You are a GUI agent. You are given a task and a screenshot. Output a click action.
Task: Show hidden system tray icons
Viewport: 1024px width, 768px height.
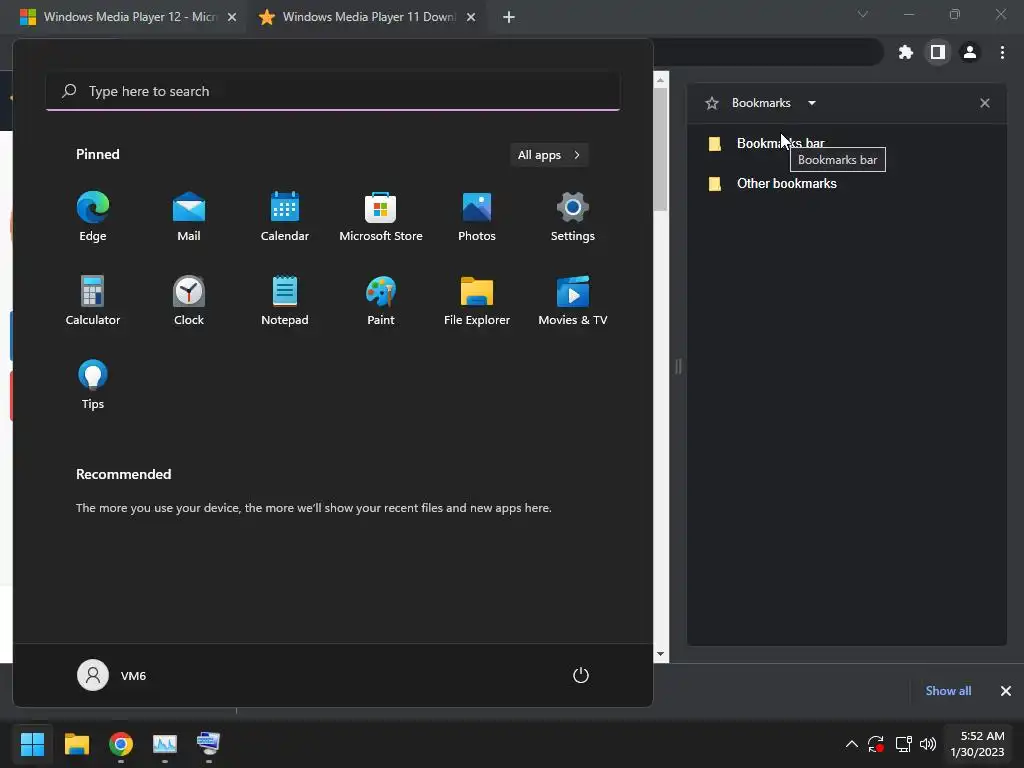(x=852, y=744)
